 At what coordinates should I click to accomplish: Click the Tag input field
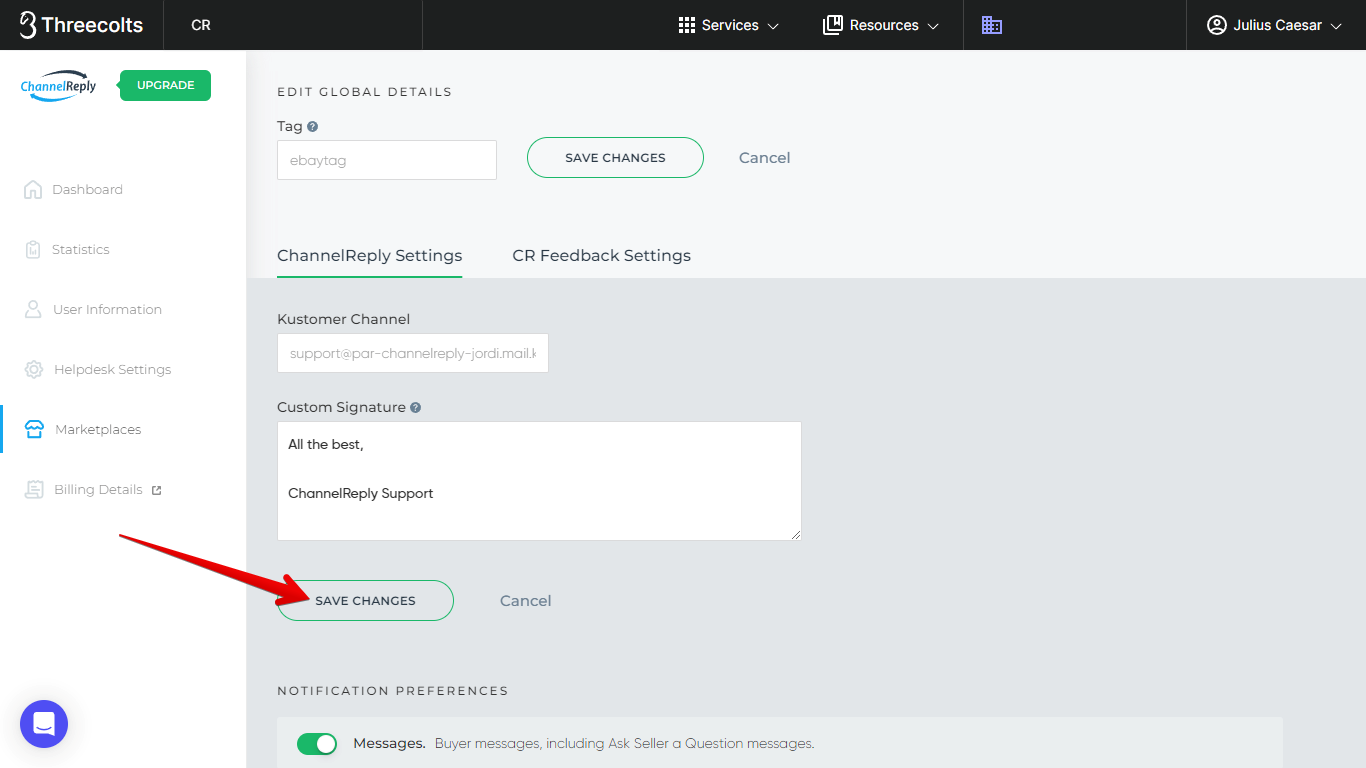387,160
